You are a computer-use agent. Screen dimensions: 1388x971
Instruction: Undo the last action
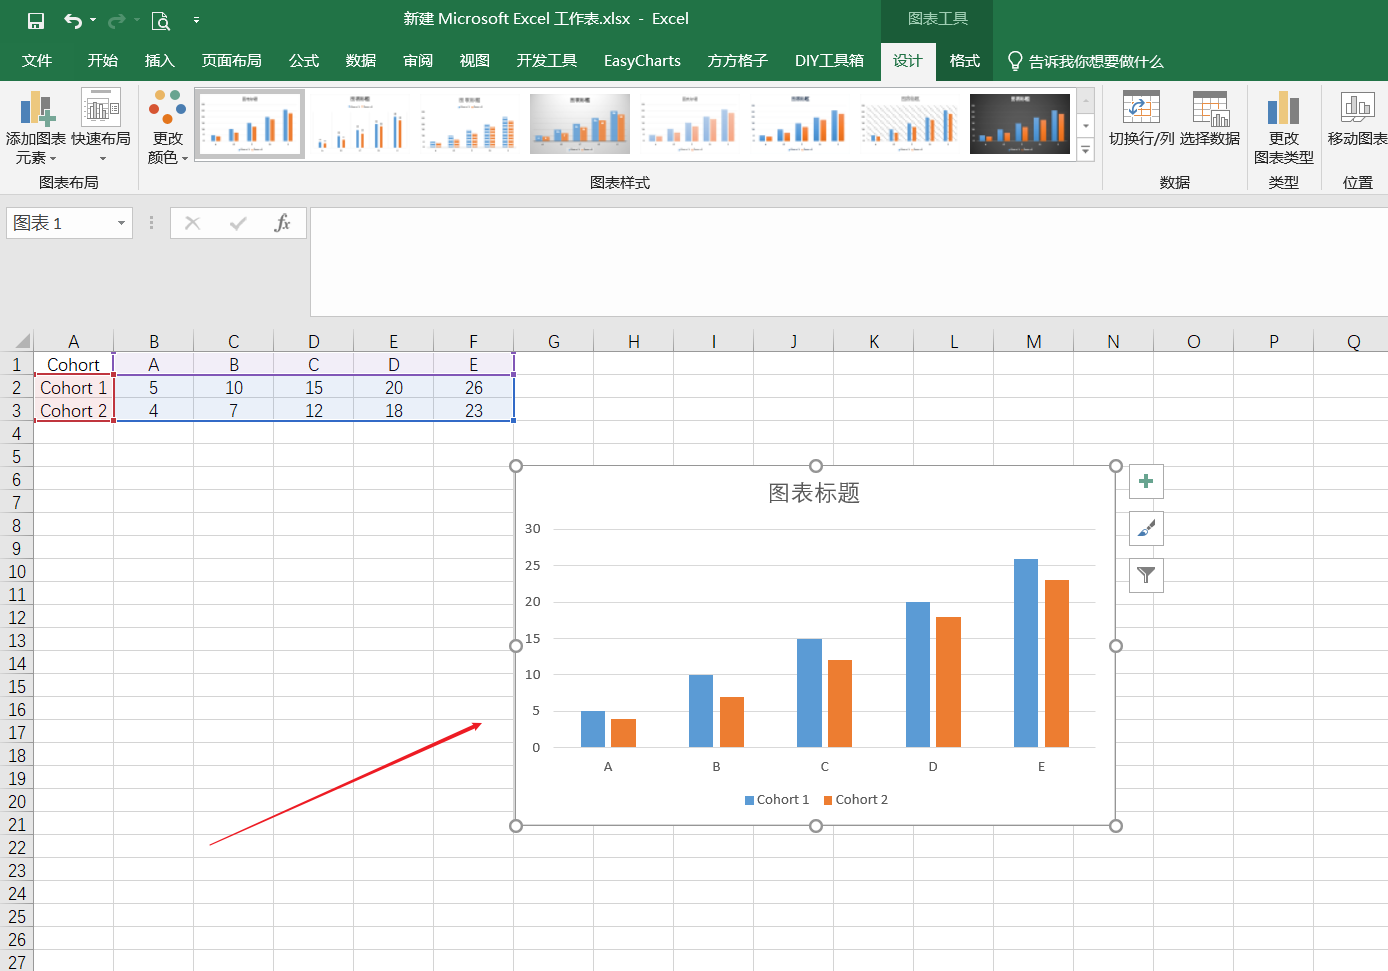tap(73, 20)
